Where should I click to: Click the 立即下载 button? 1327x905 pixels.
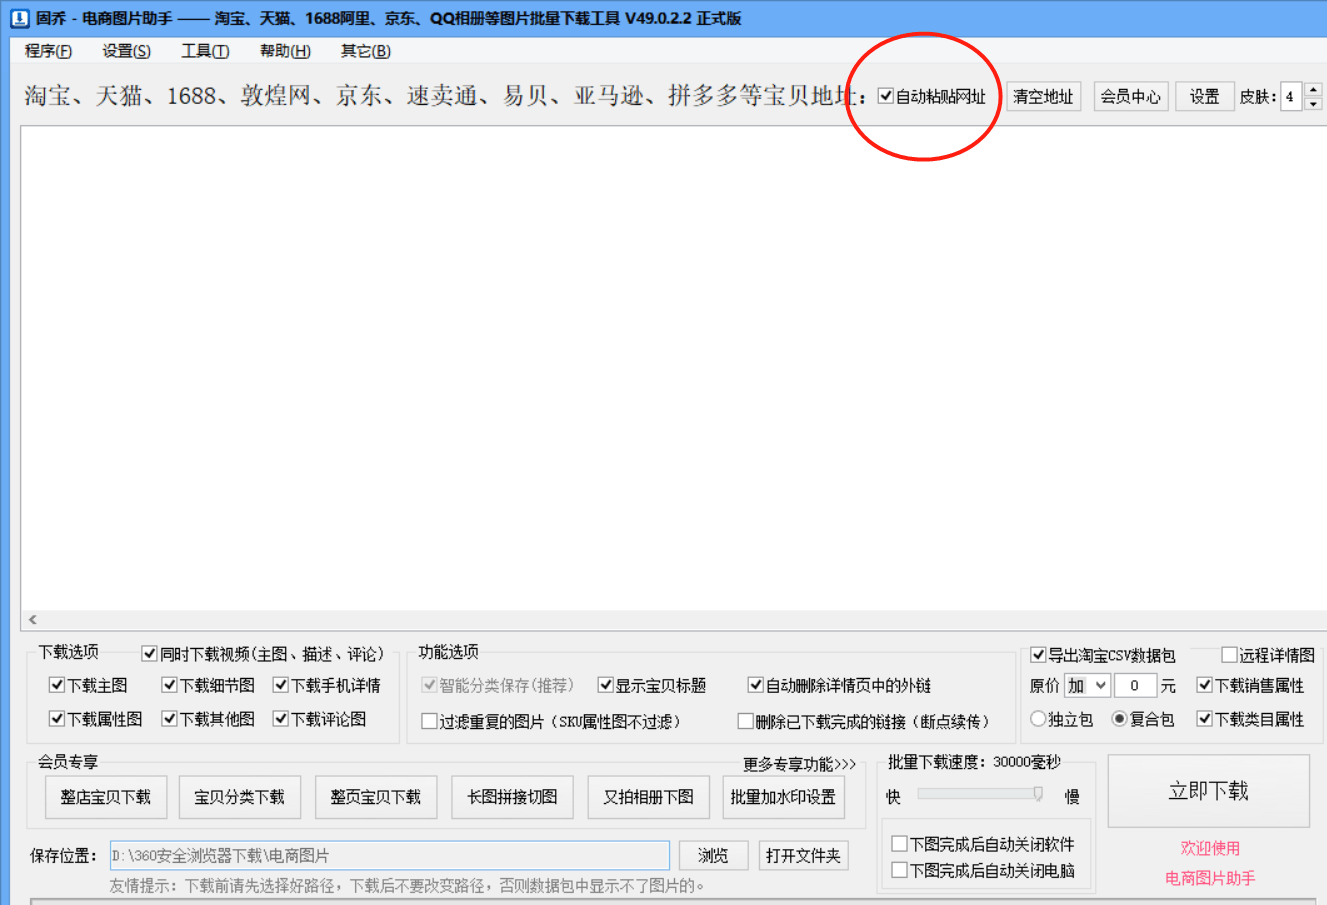click(1209, 791)
